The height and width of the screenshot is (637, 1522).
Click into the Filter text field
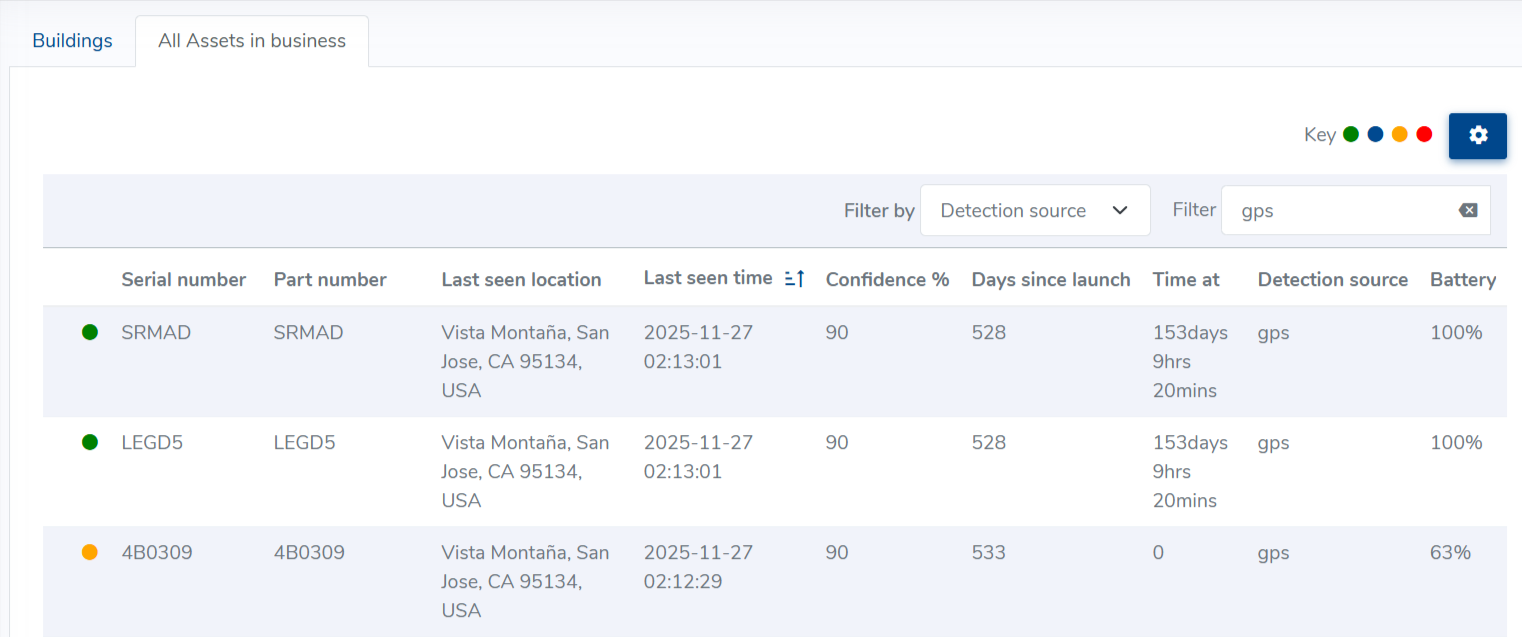click(x=1340, y=210)
